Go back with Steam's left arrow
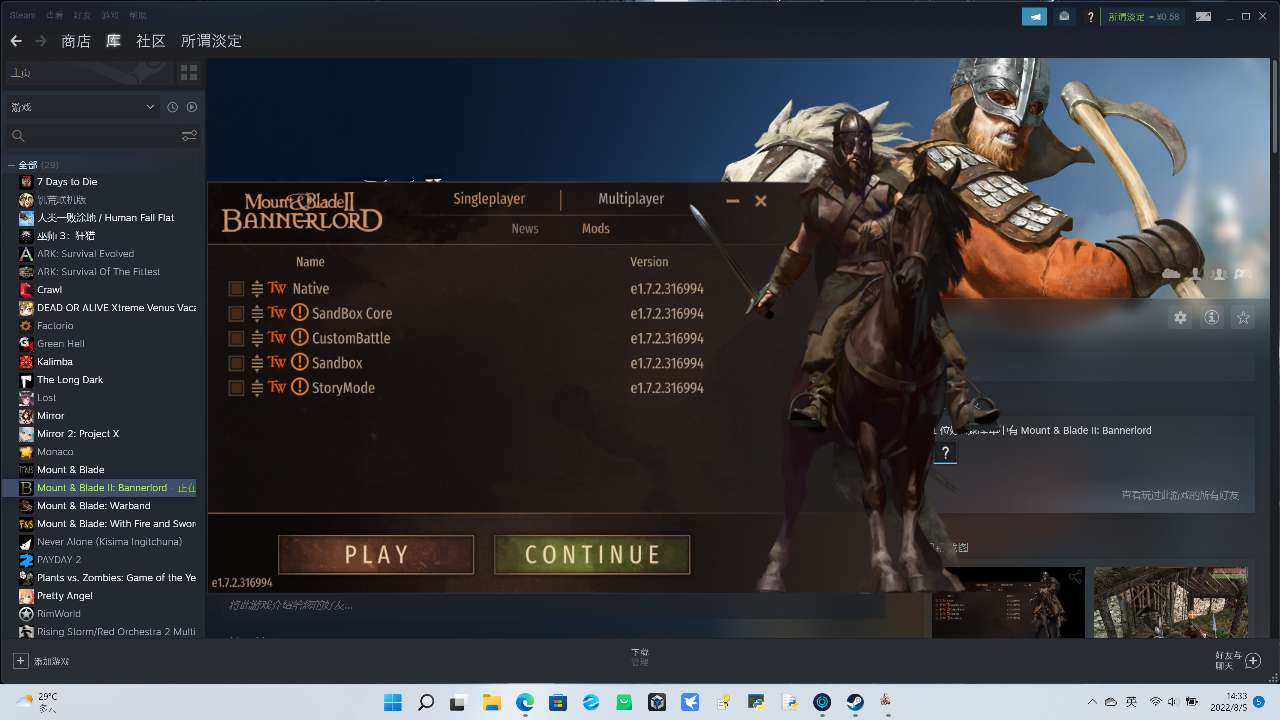Viewport: 1280px width, 720px height. [15, 41]
